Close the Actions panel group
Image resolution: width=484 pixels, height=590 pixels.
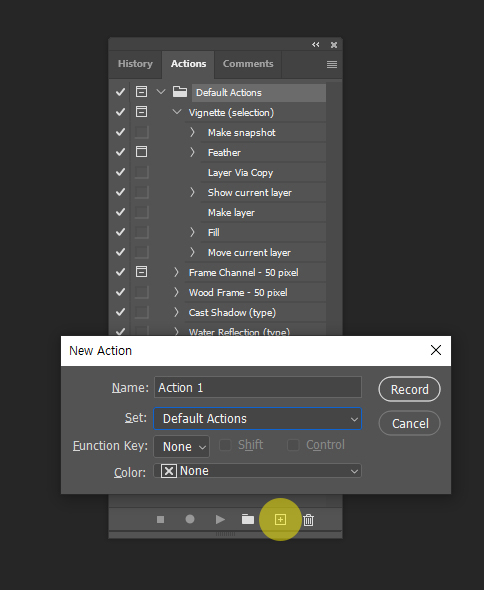334,45
